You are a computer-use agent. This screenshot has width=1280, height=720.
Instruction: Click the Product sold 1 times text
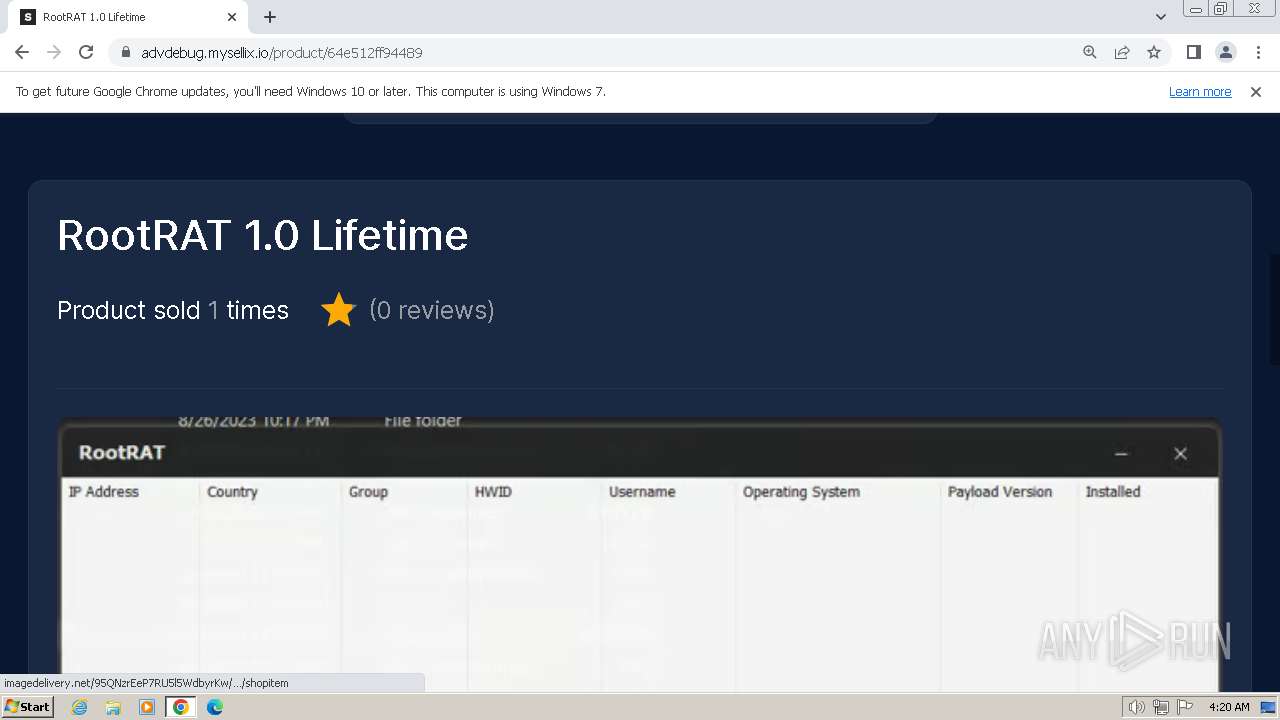173,310
